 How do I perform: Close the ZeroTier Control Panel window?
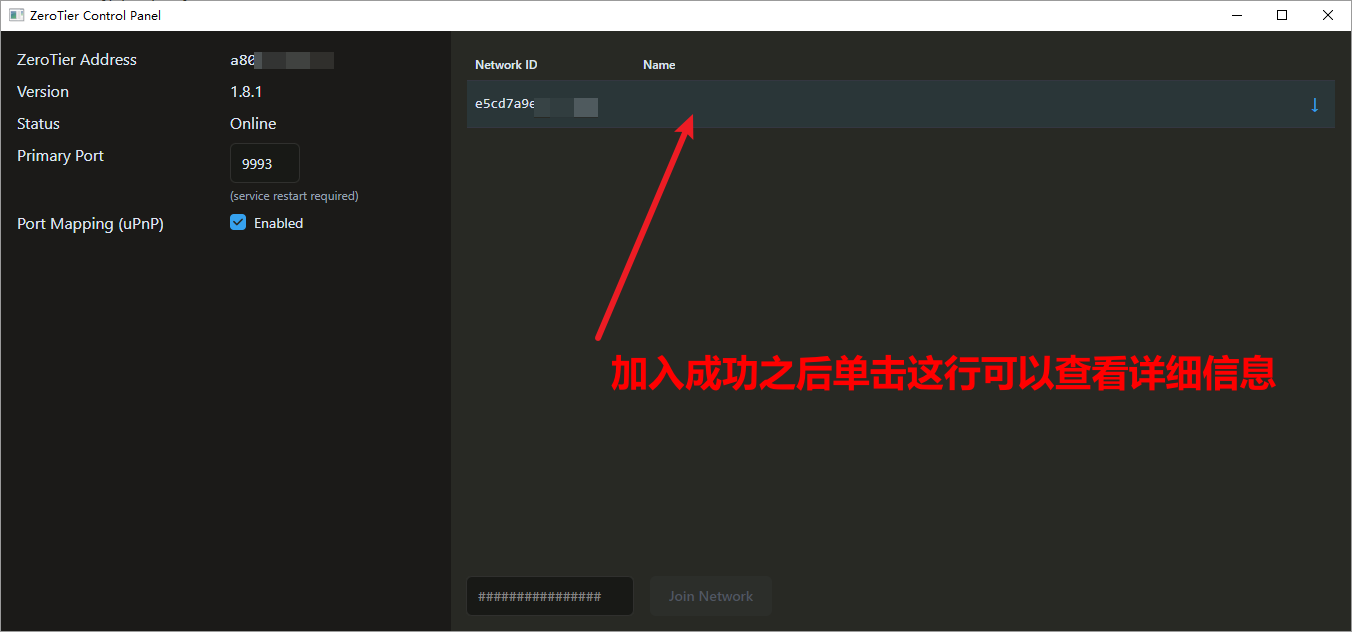click(1328, 15)
